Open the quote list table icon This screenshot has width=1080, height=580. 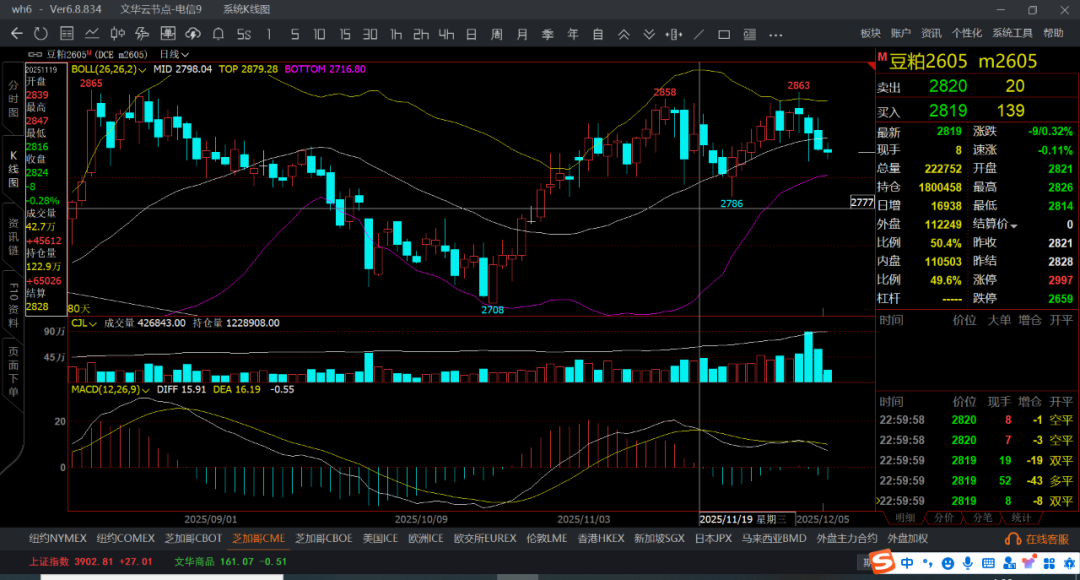point(67,34)
